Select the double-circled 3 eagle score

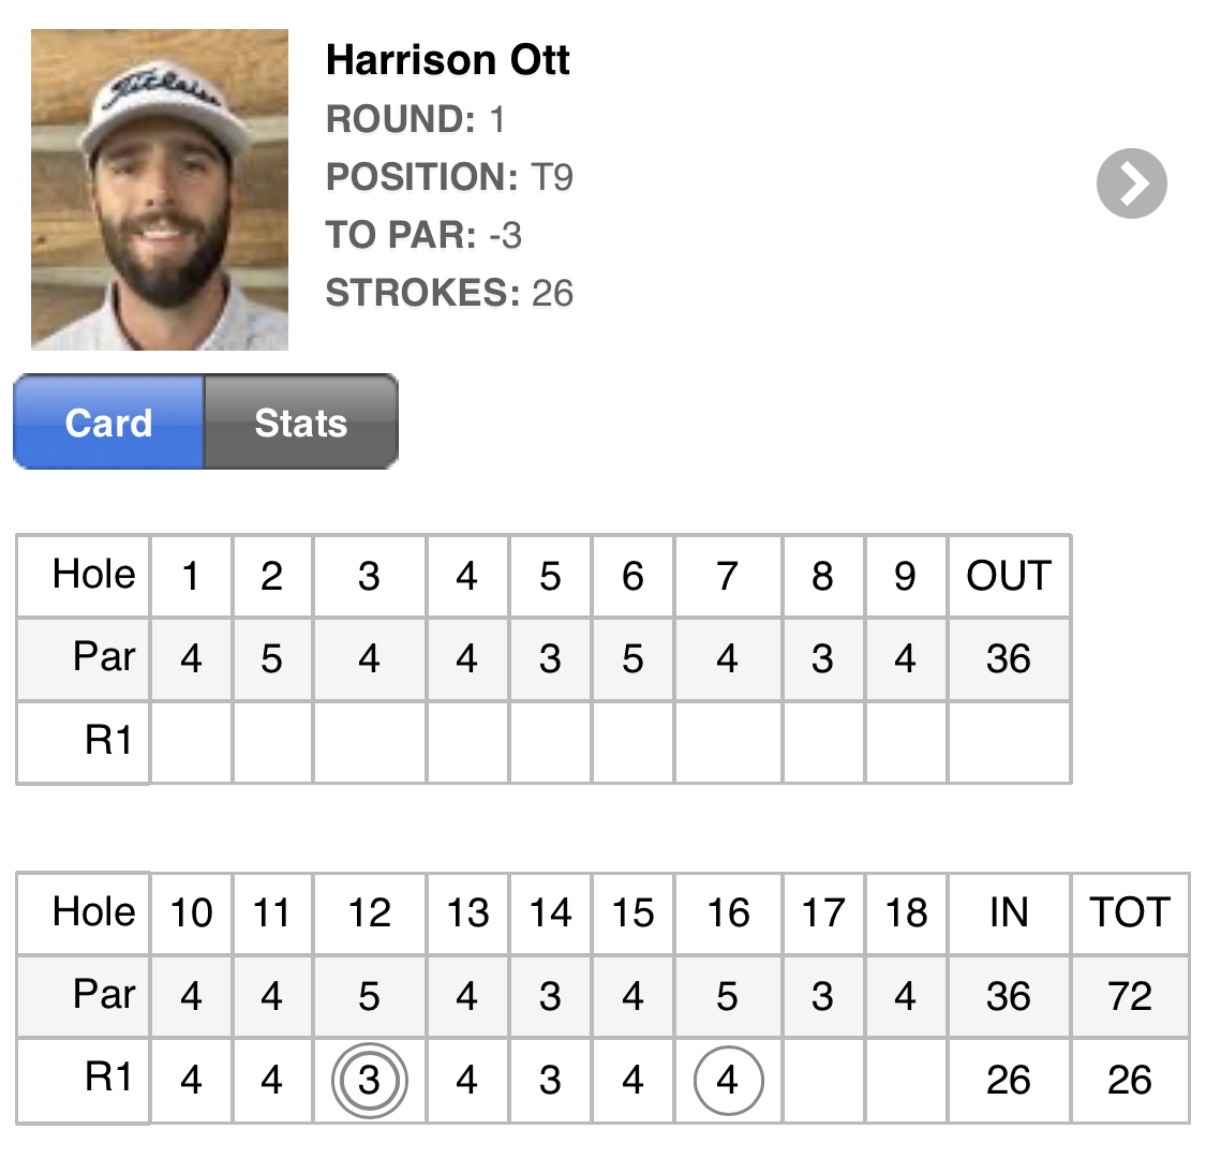[x=369, y=1080]
